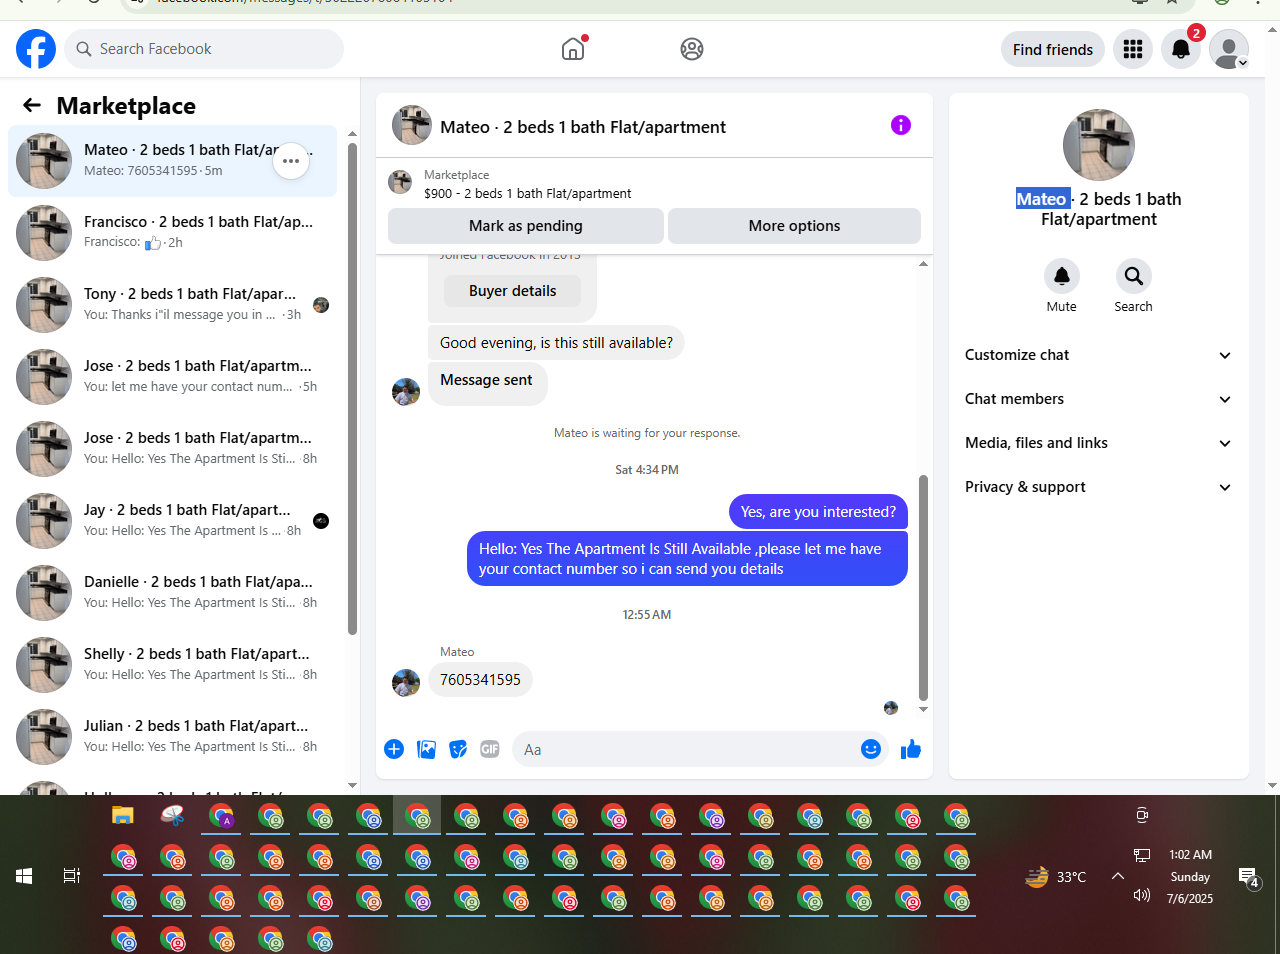The width and height of the screenshot is (1280, 954).
Task: Click the Find friends button
Action: point(1053,49)
